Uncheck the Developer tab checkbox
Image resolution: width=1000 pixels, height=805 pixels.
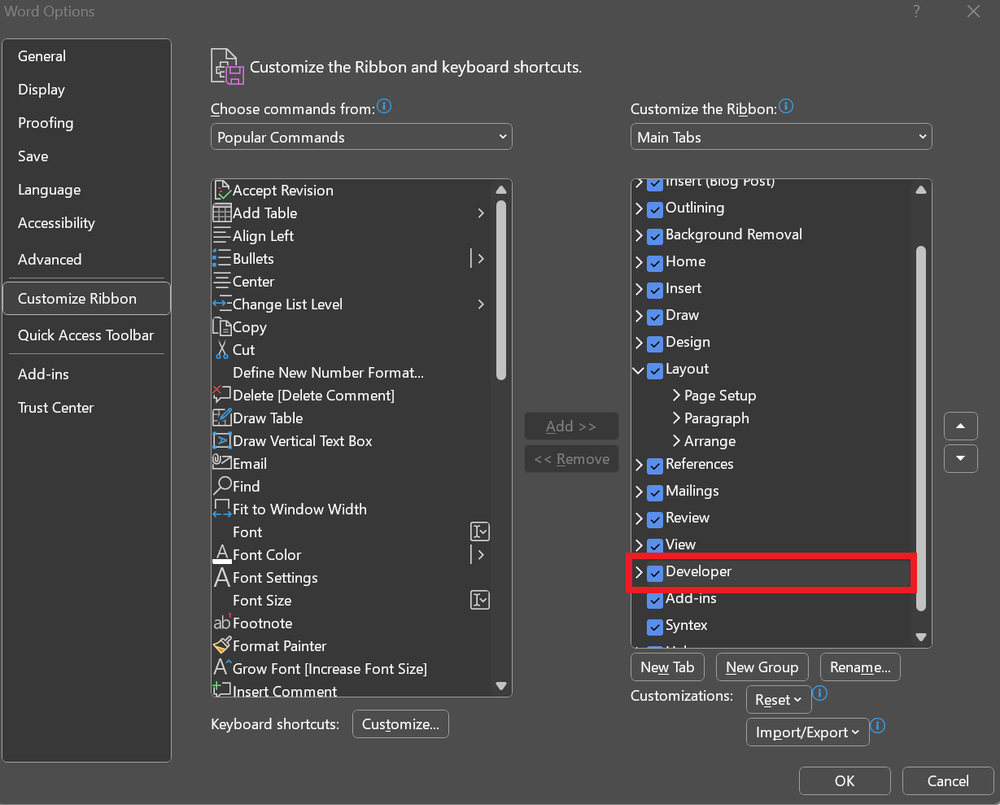tap(655, 572)
